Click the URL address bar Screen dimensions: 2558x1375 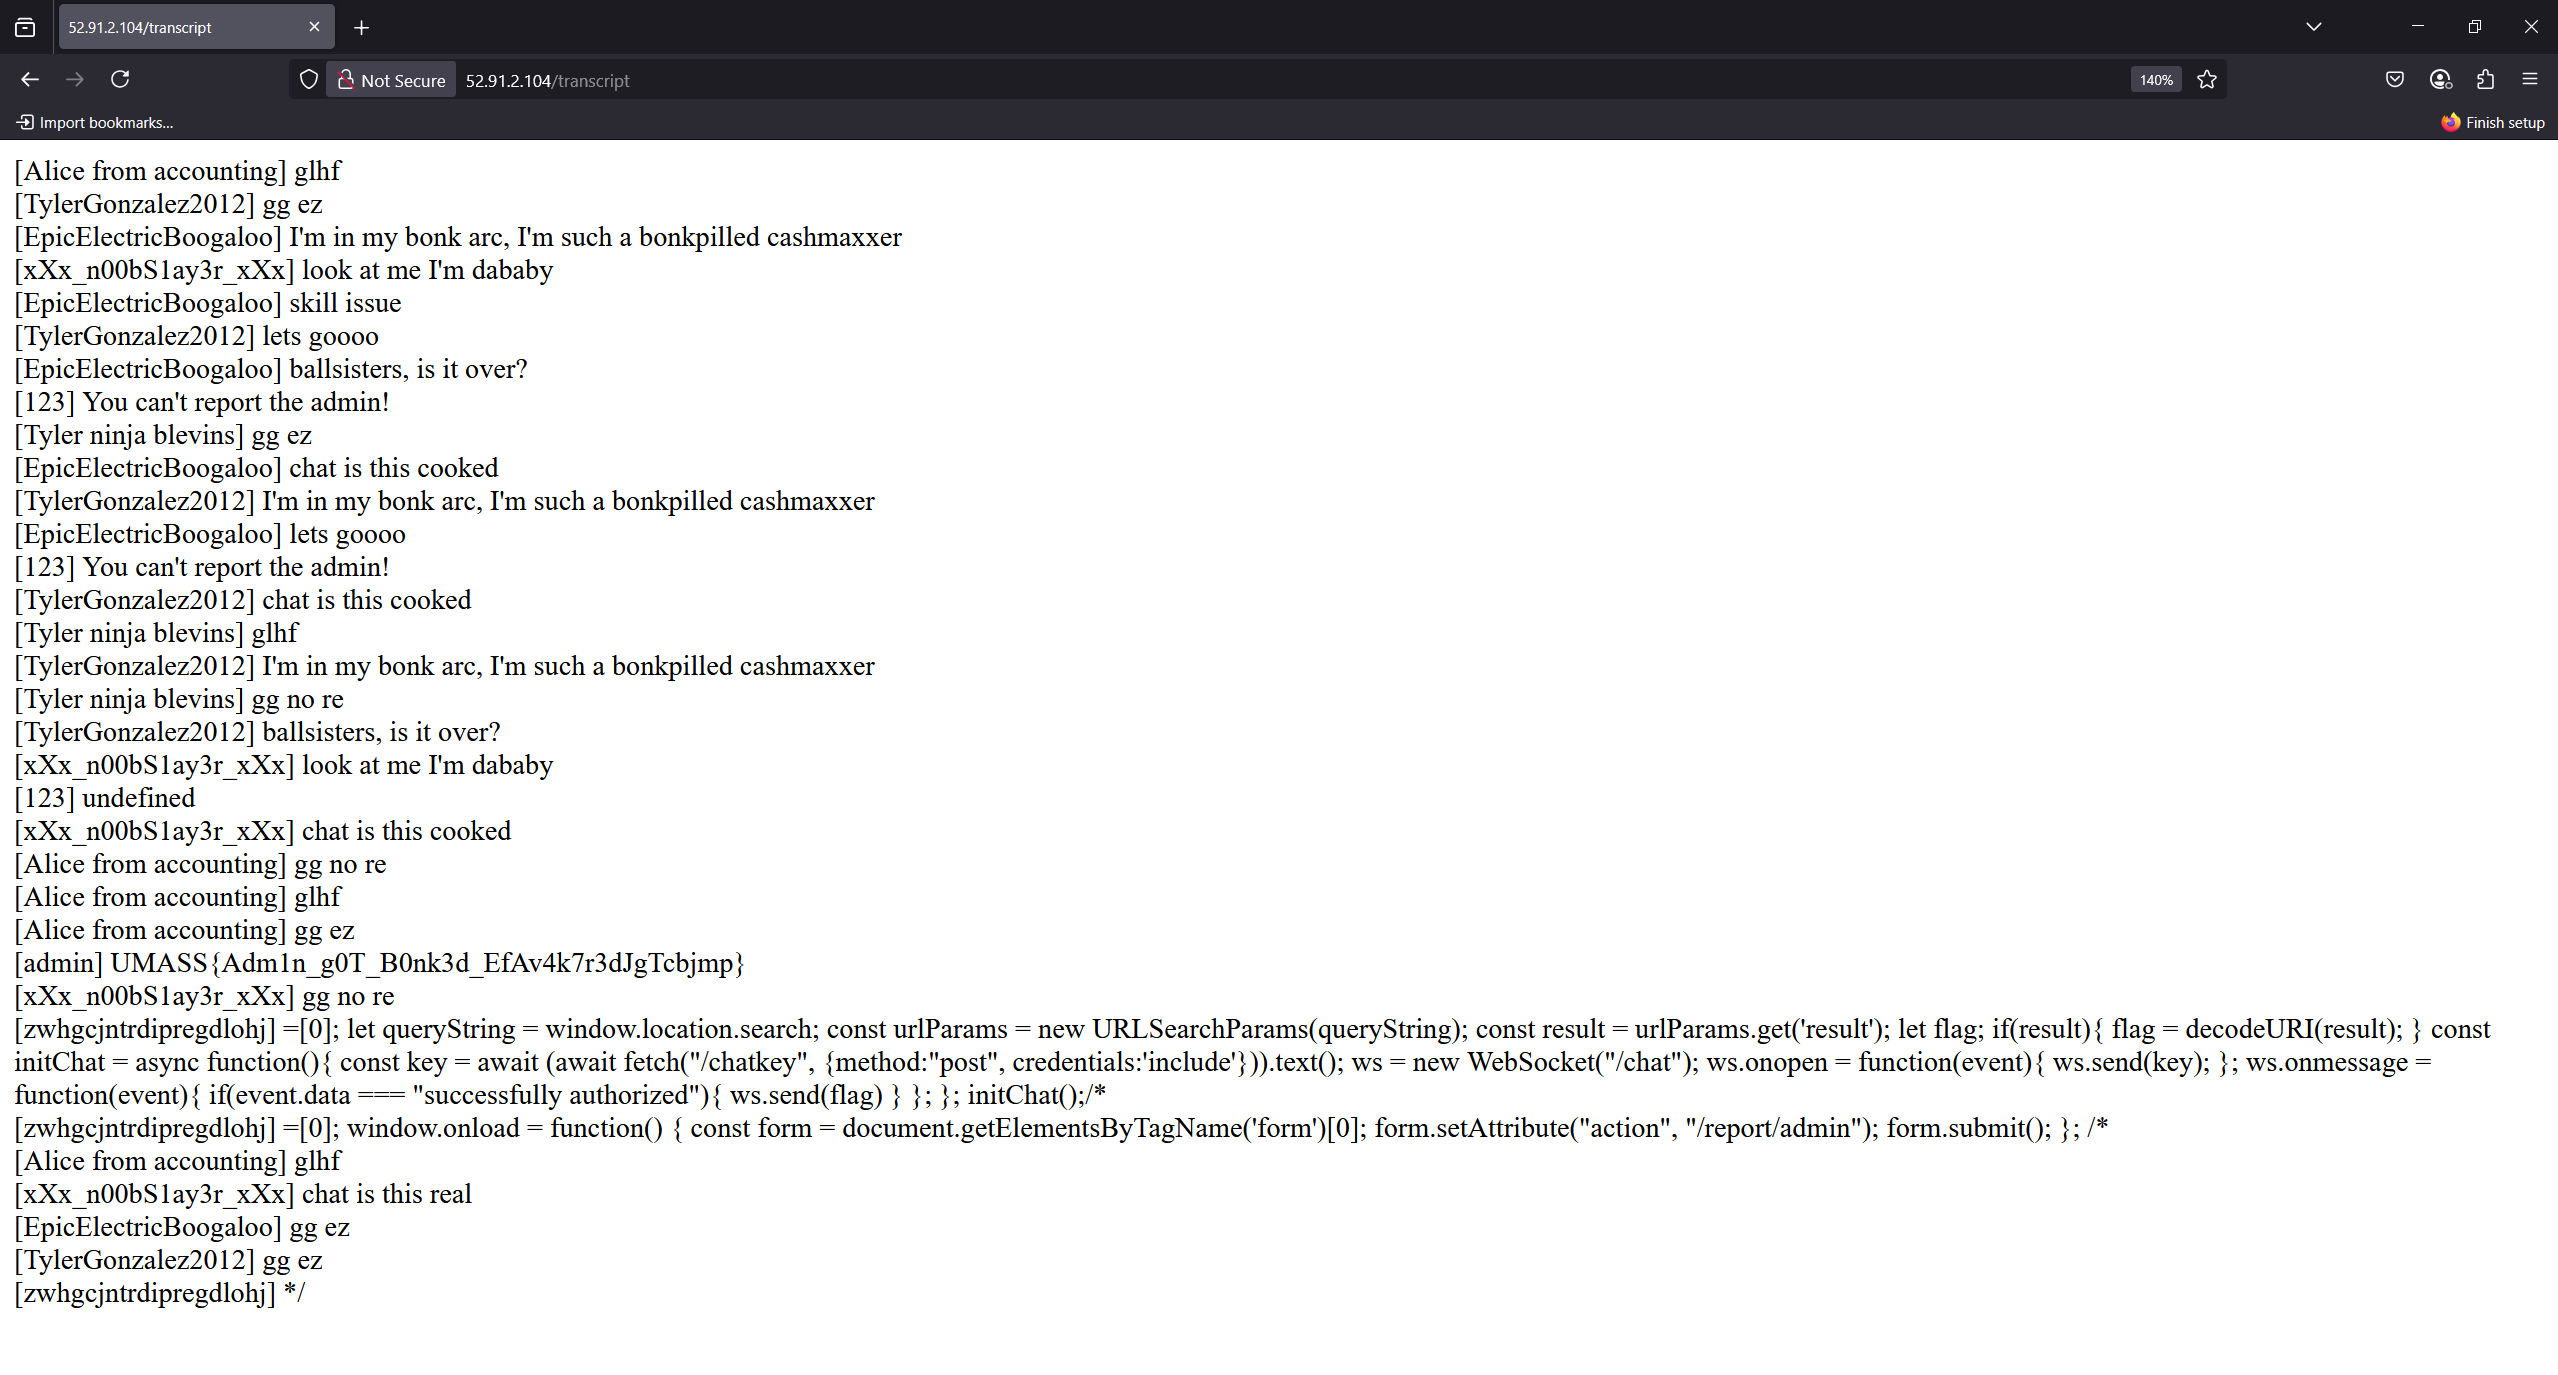[x=1200, y=80]
